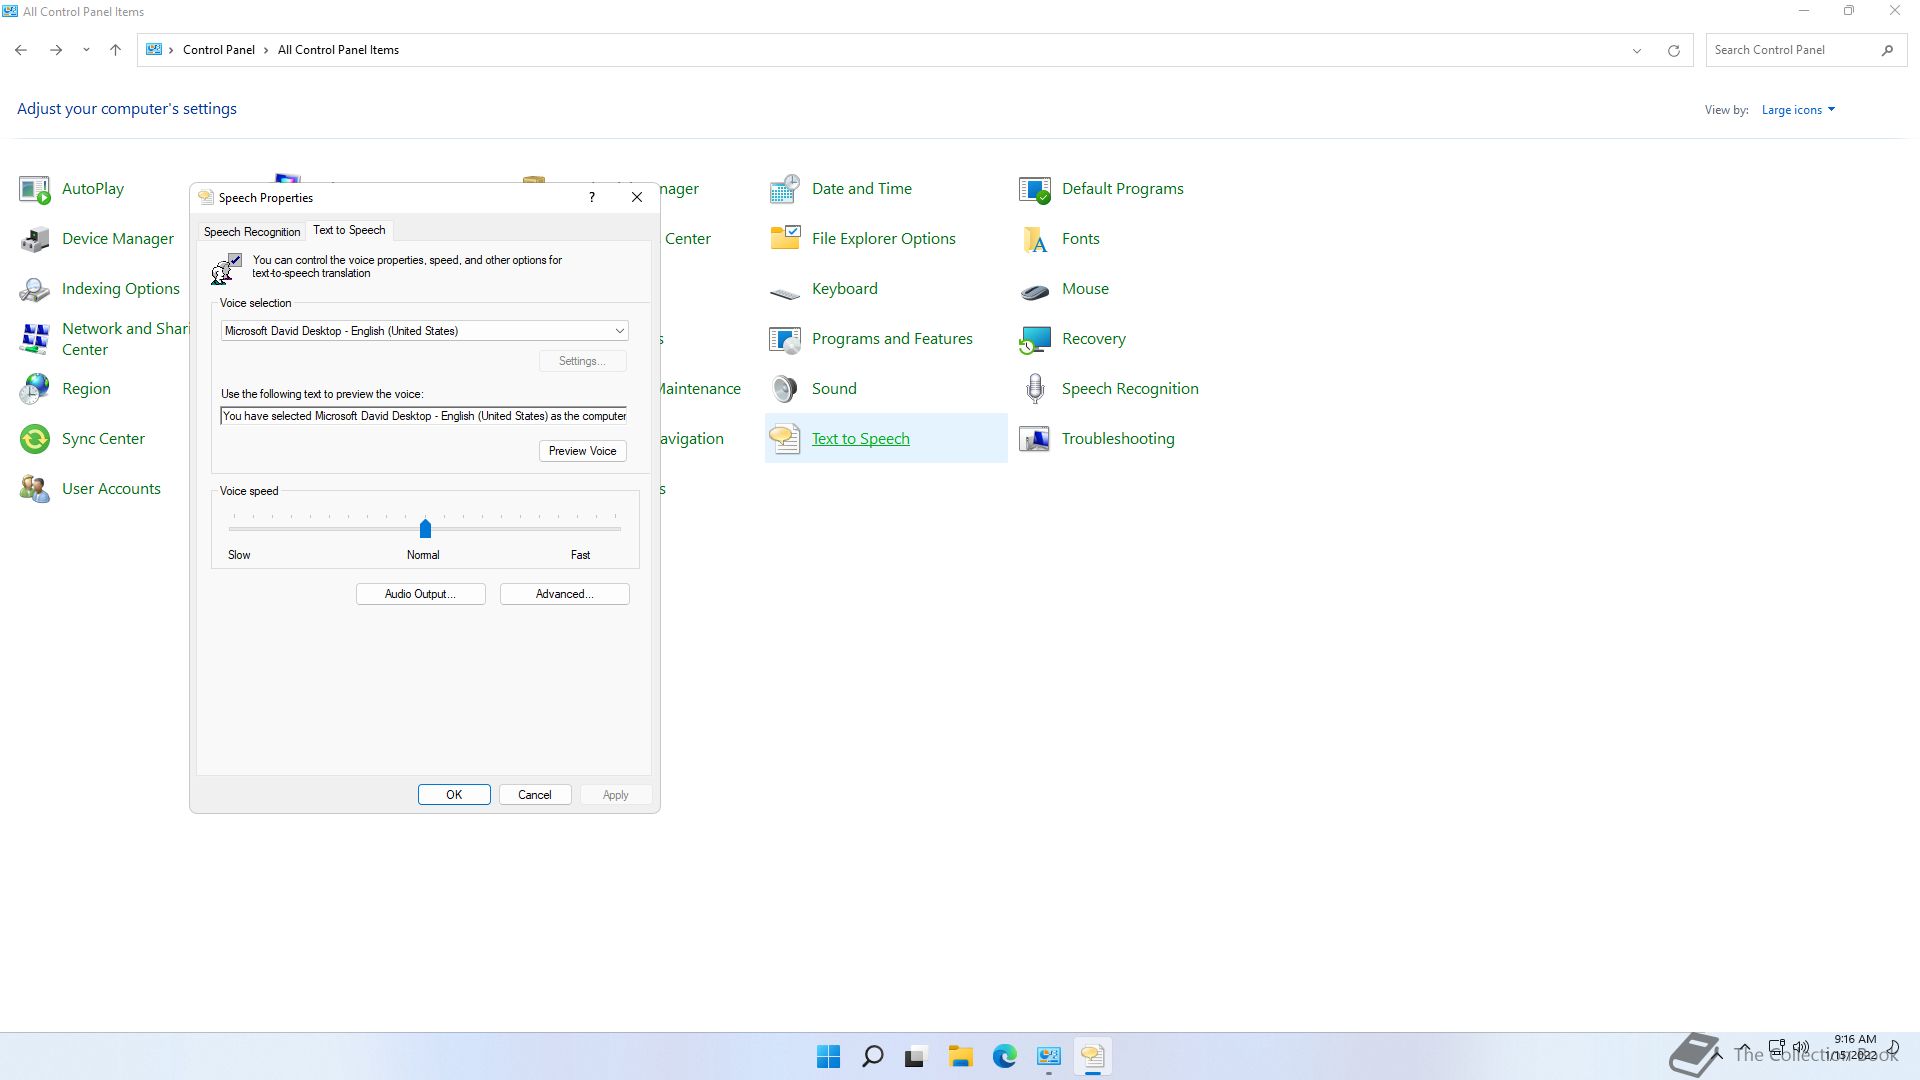
Task: Open the Speech Recognition link text
Action: pos(1130,389)
